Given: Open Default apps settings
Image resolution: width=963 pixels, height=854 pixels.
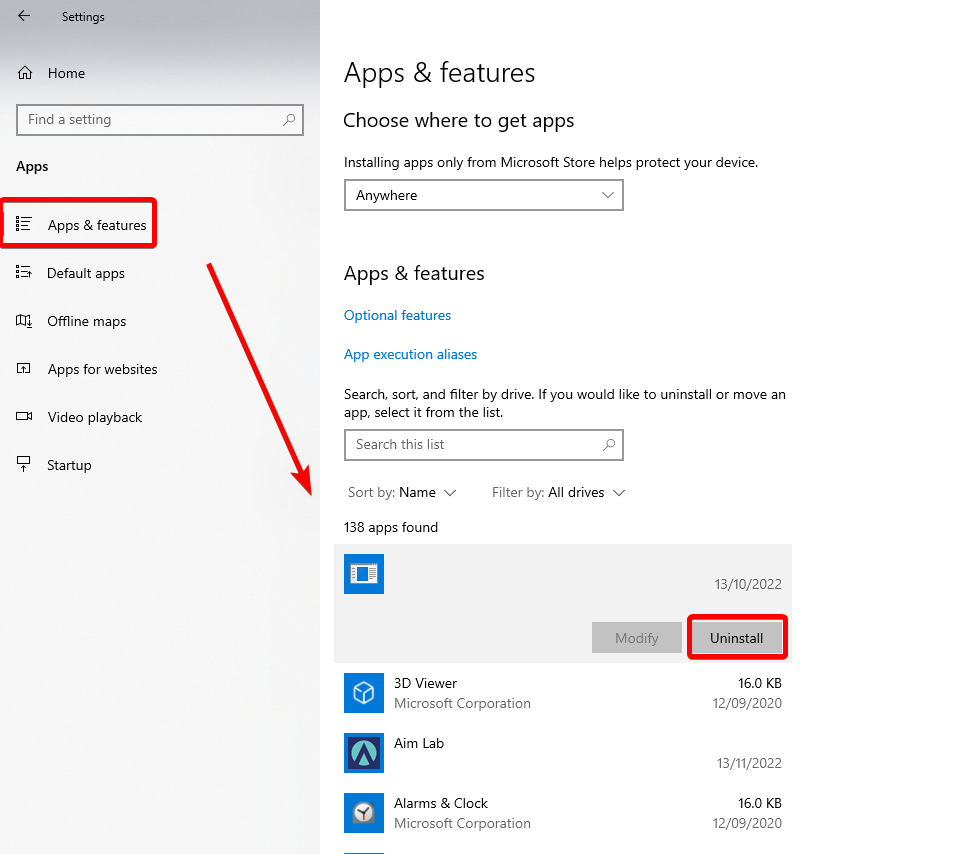Looking at the screenshot, I should point(86,273).
